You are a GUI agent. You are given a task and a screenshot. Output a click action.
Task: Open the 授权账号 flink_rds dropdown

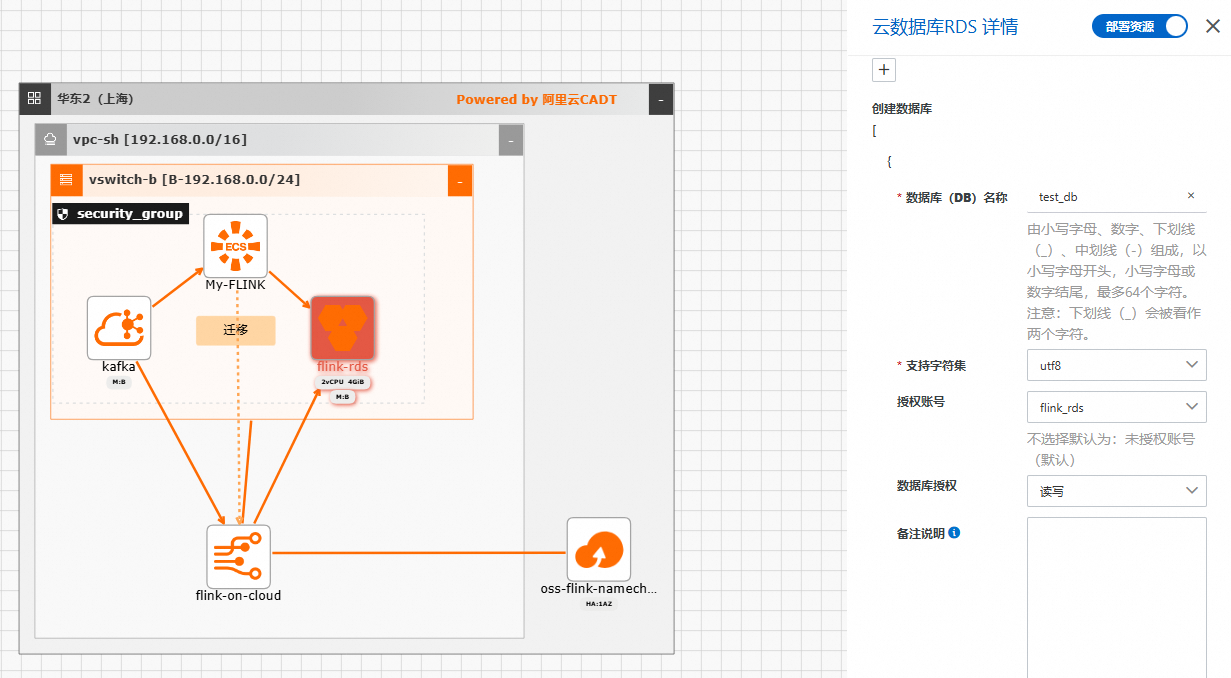[1116, 407]
